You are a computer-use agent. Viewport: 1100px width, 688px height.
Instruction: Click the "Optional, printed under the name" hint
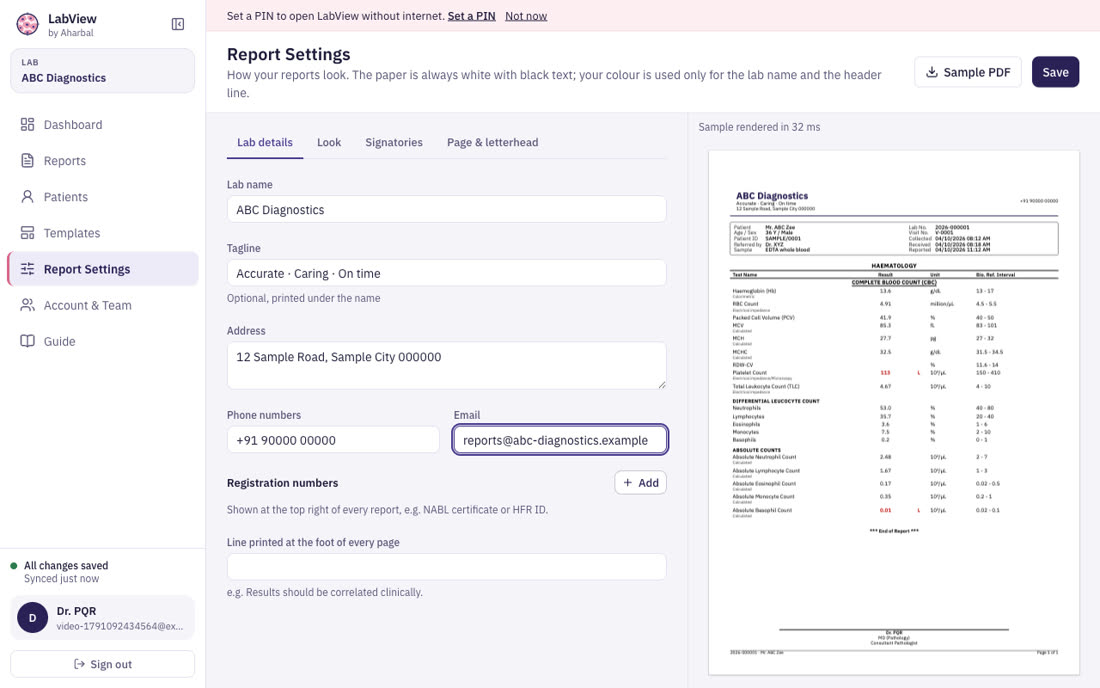pyautogui.click(x=303, y=298)
